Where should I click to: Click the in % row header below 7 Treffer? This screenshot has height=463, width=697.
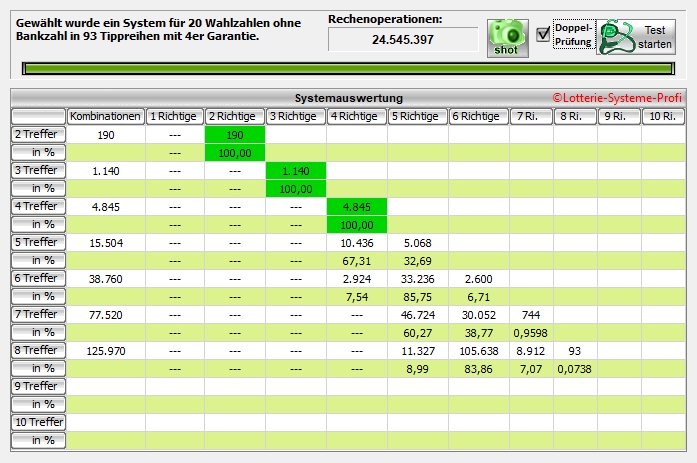(38, 332)
